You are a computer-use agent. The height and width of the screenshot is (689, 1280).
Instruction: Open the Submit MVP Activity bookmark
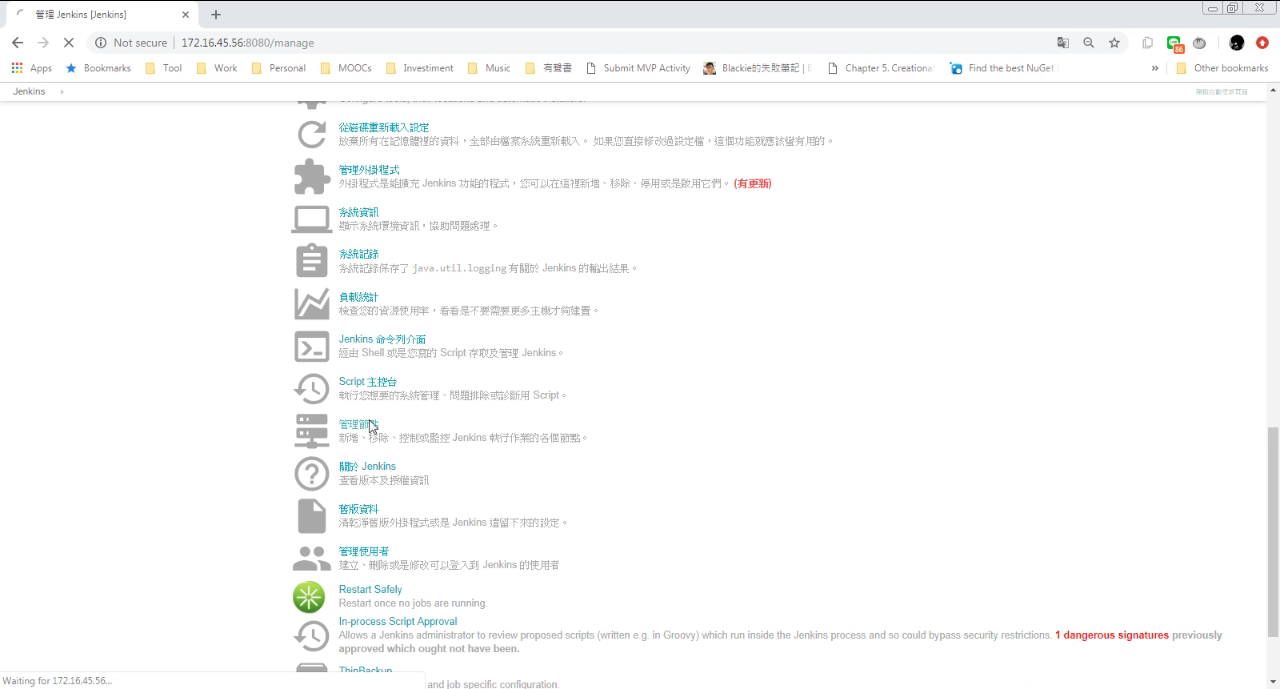[x=638, y=68]
